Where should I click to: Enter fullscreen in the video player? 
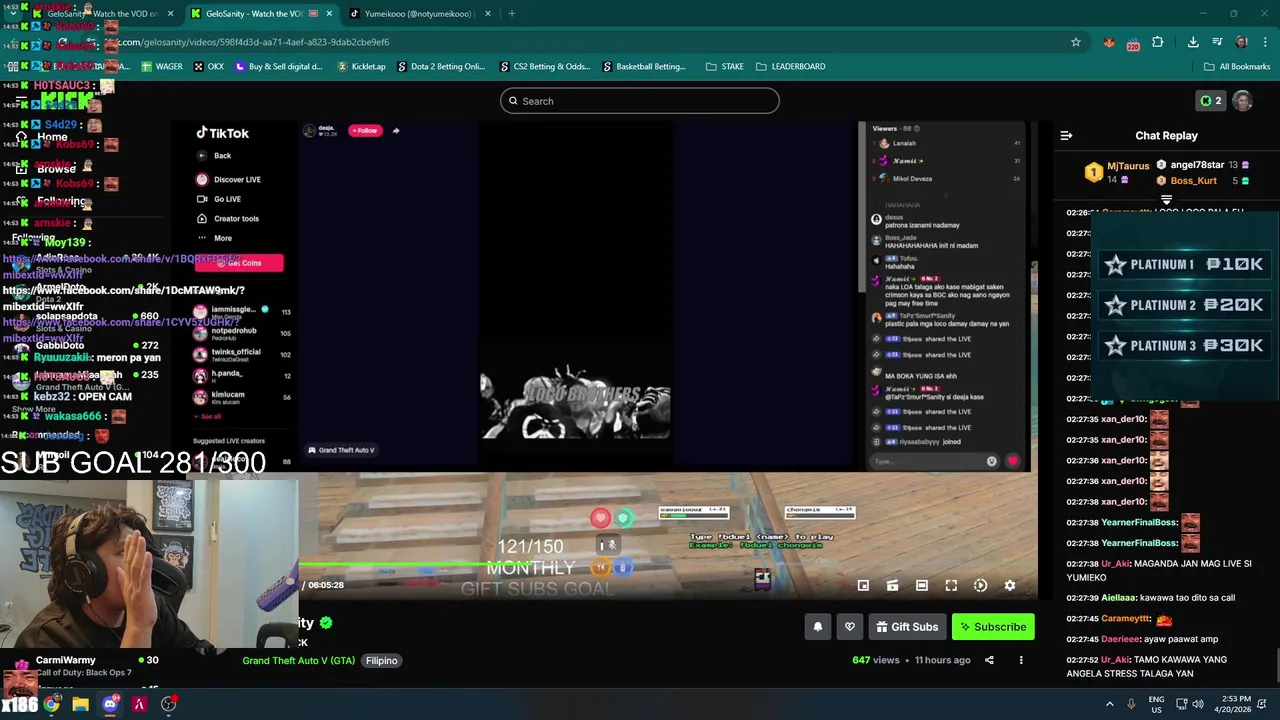(x=951, y=586)
